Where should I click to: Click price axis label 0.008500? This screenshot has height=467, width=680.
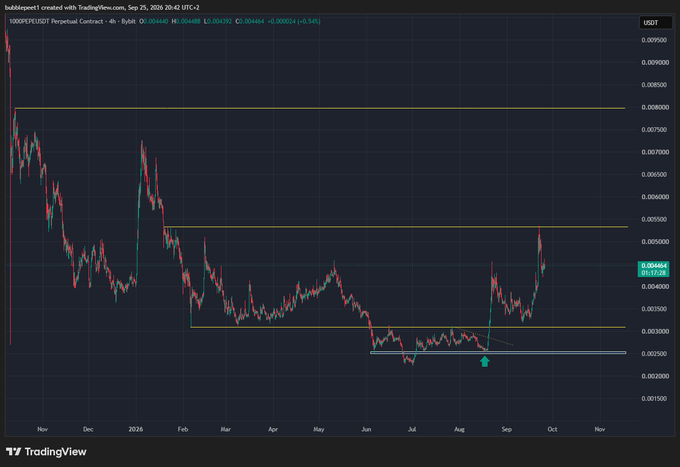point(654,85)
